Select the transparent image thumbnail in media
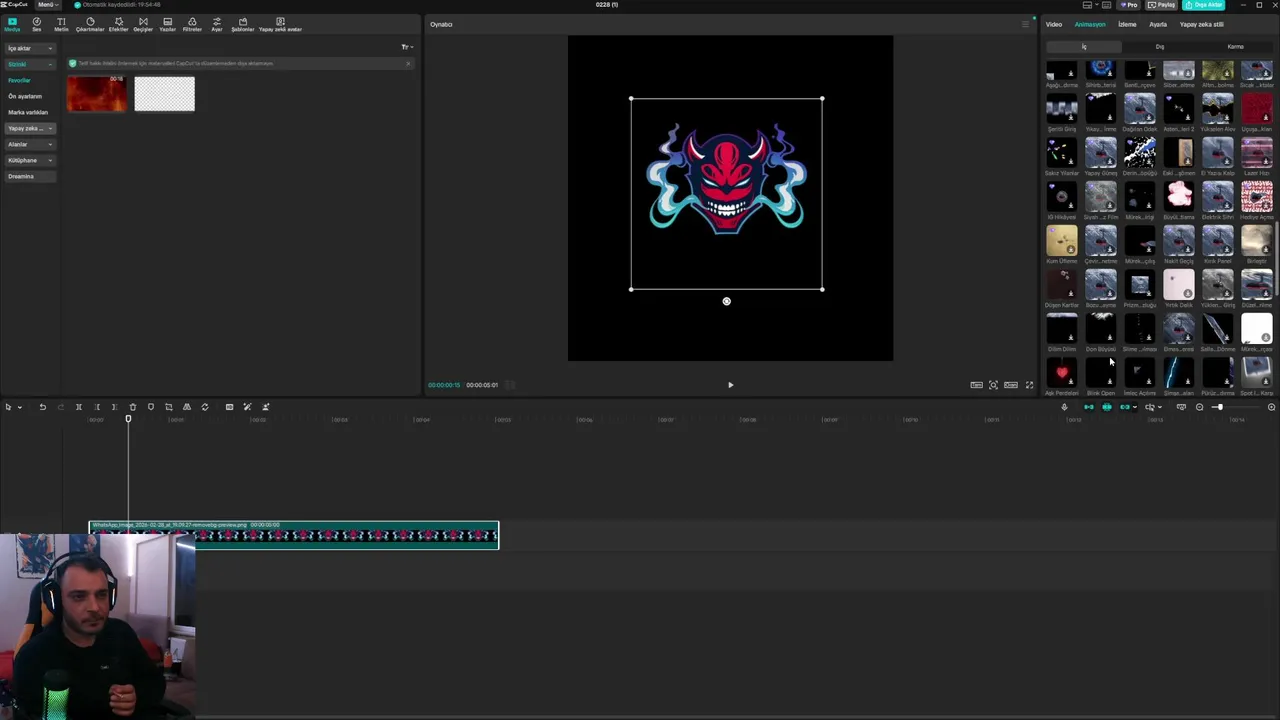The image size is (1280, 720). coord(165,94)
